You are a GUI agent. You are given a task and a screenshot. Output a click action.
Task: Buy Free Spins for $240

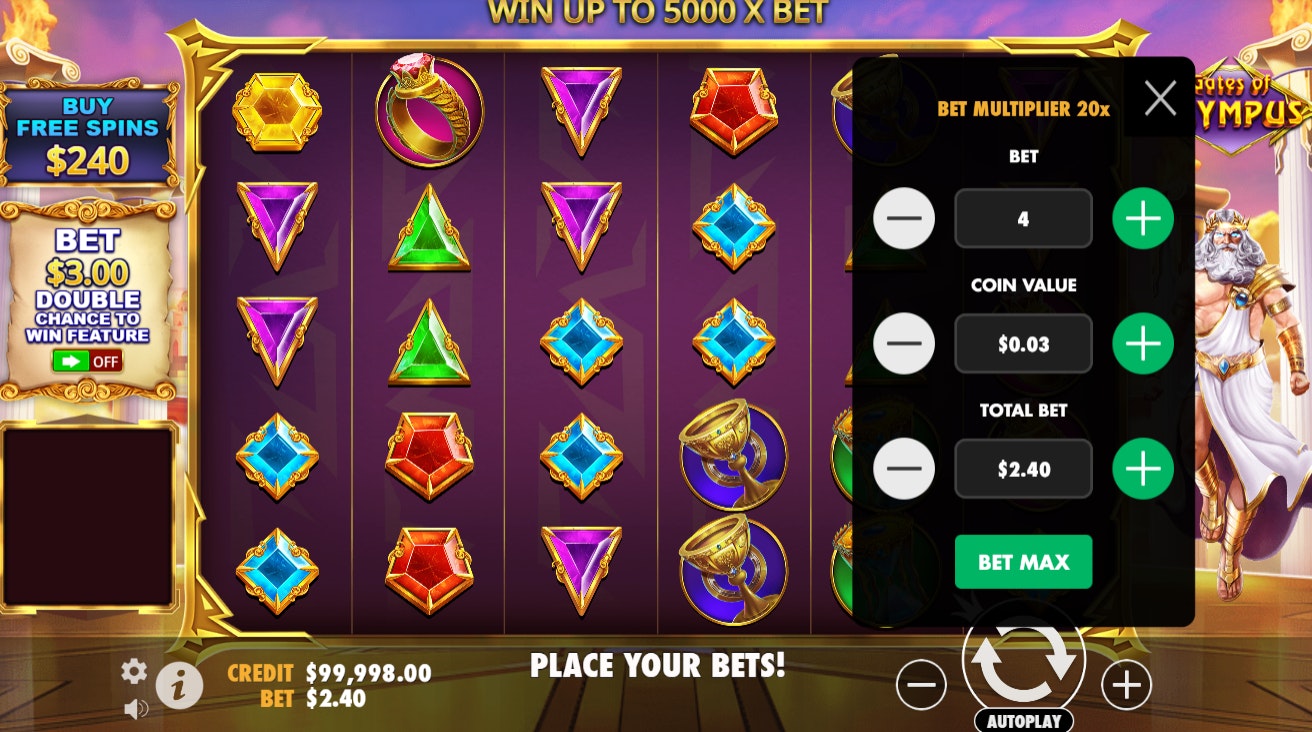(x=88, y=134)
